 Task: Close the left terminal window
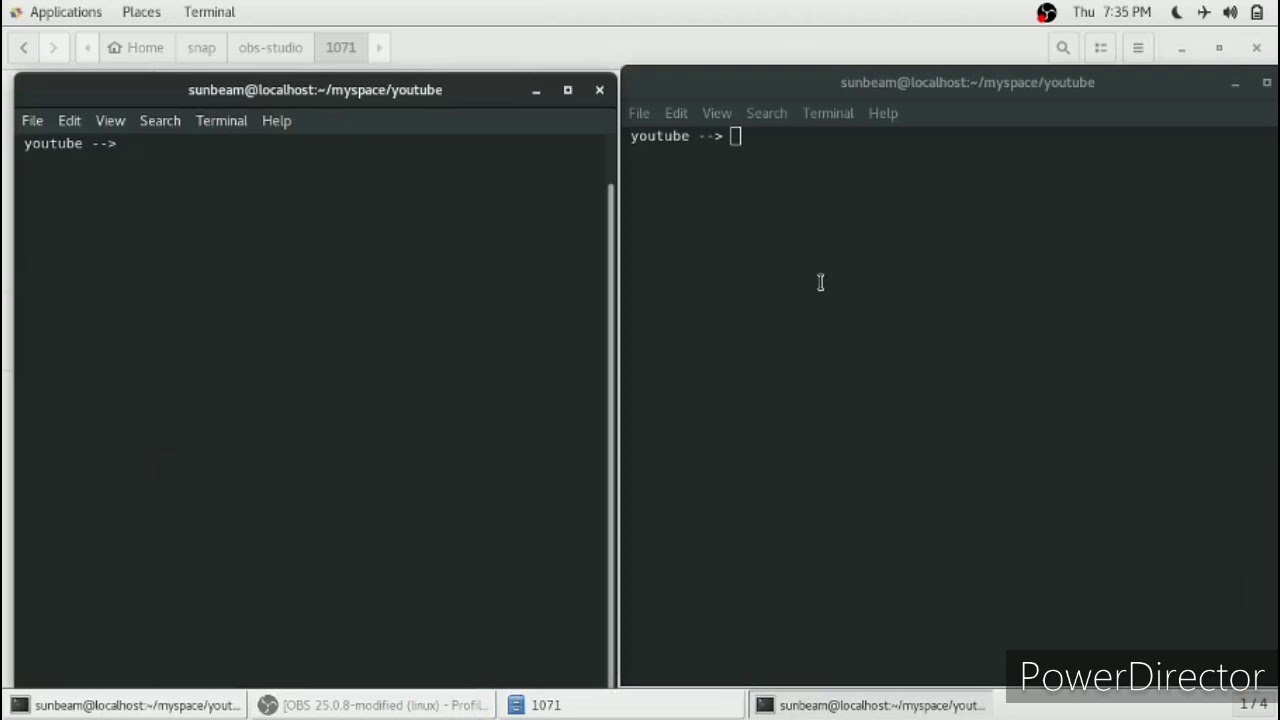[x=600, y=90]
